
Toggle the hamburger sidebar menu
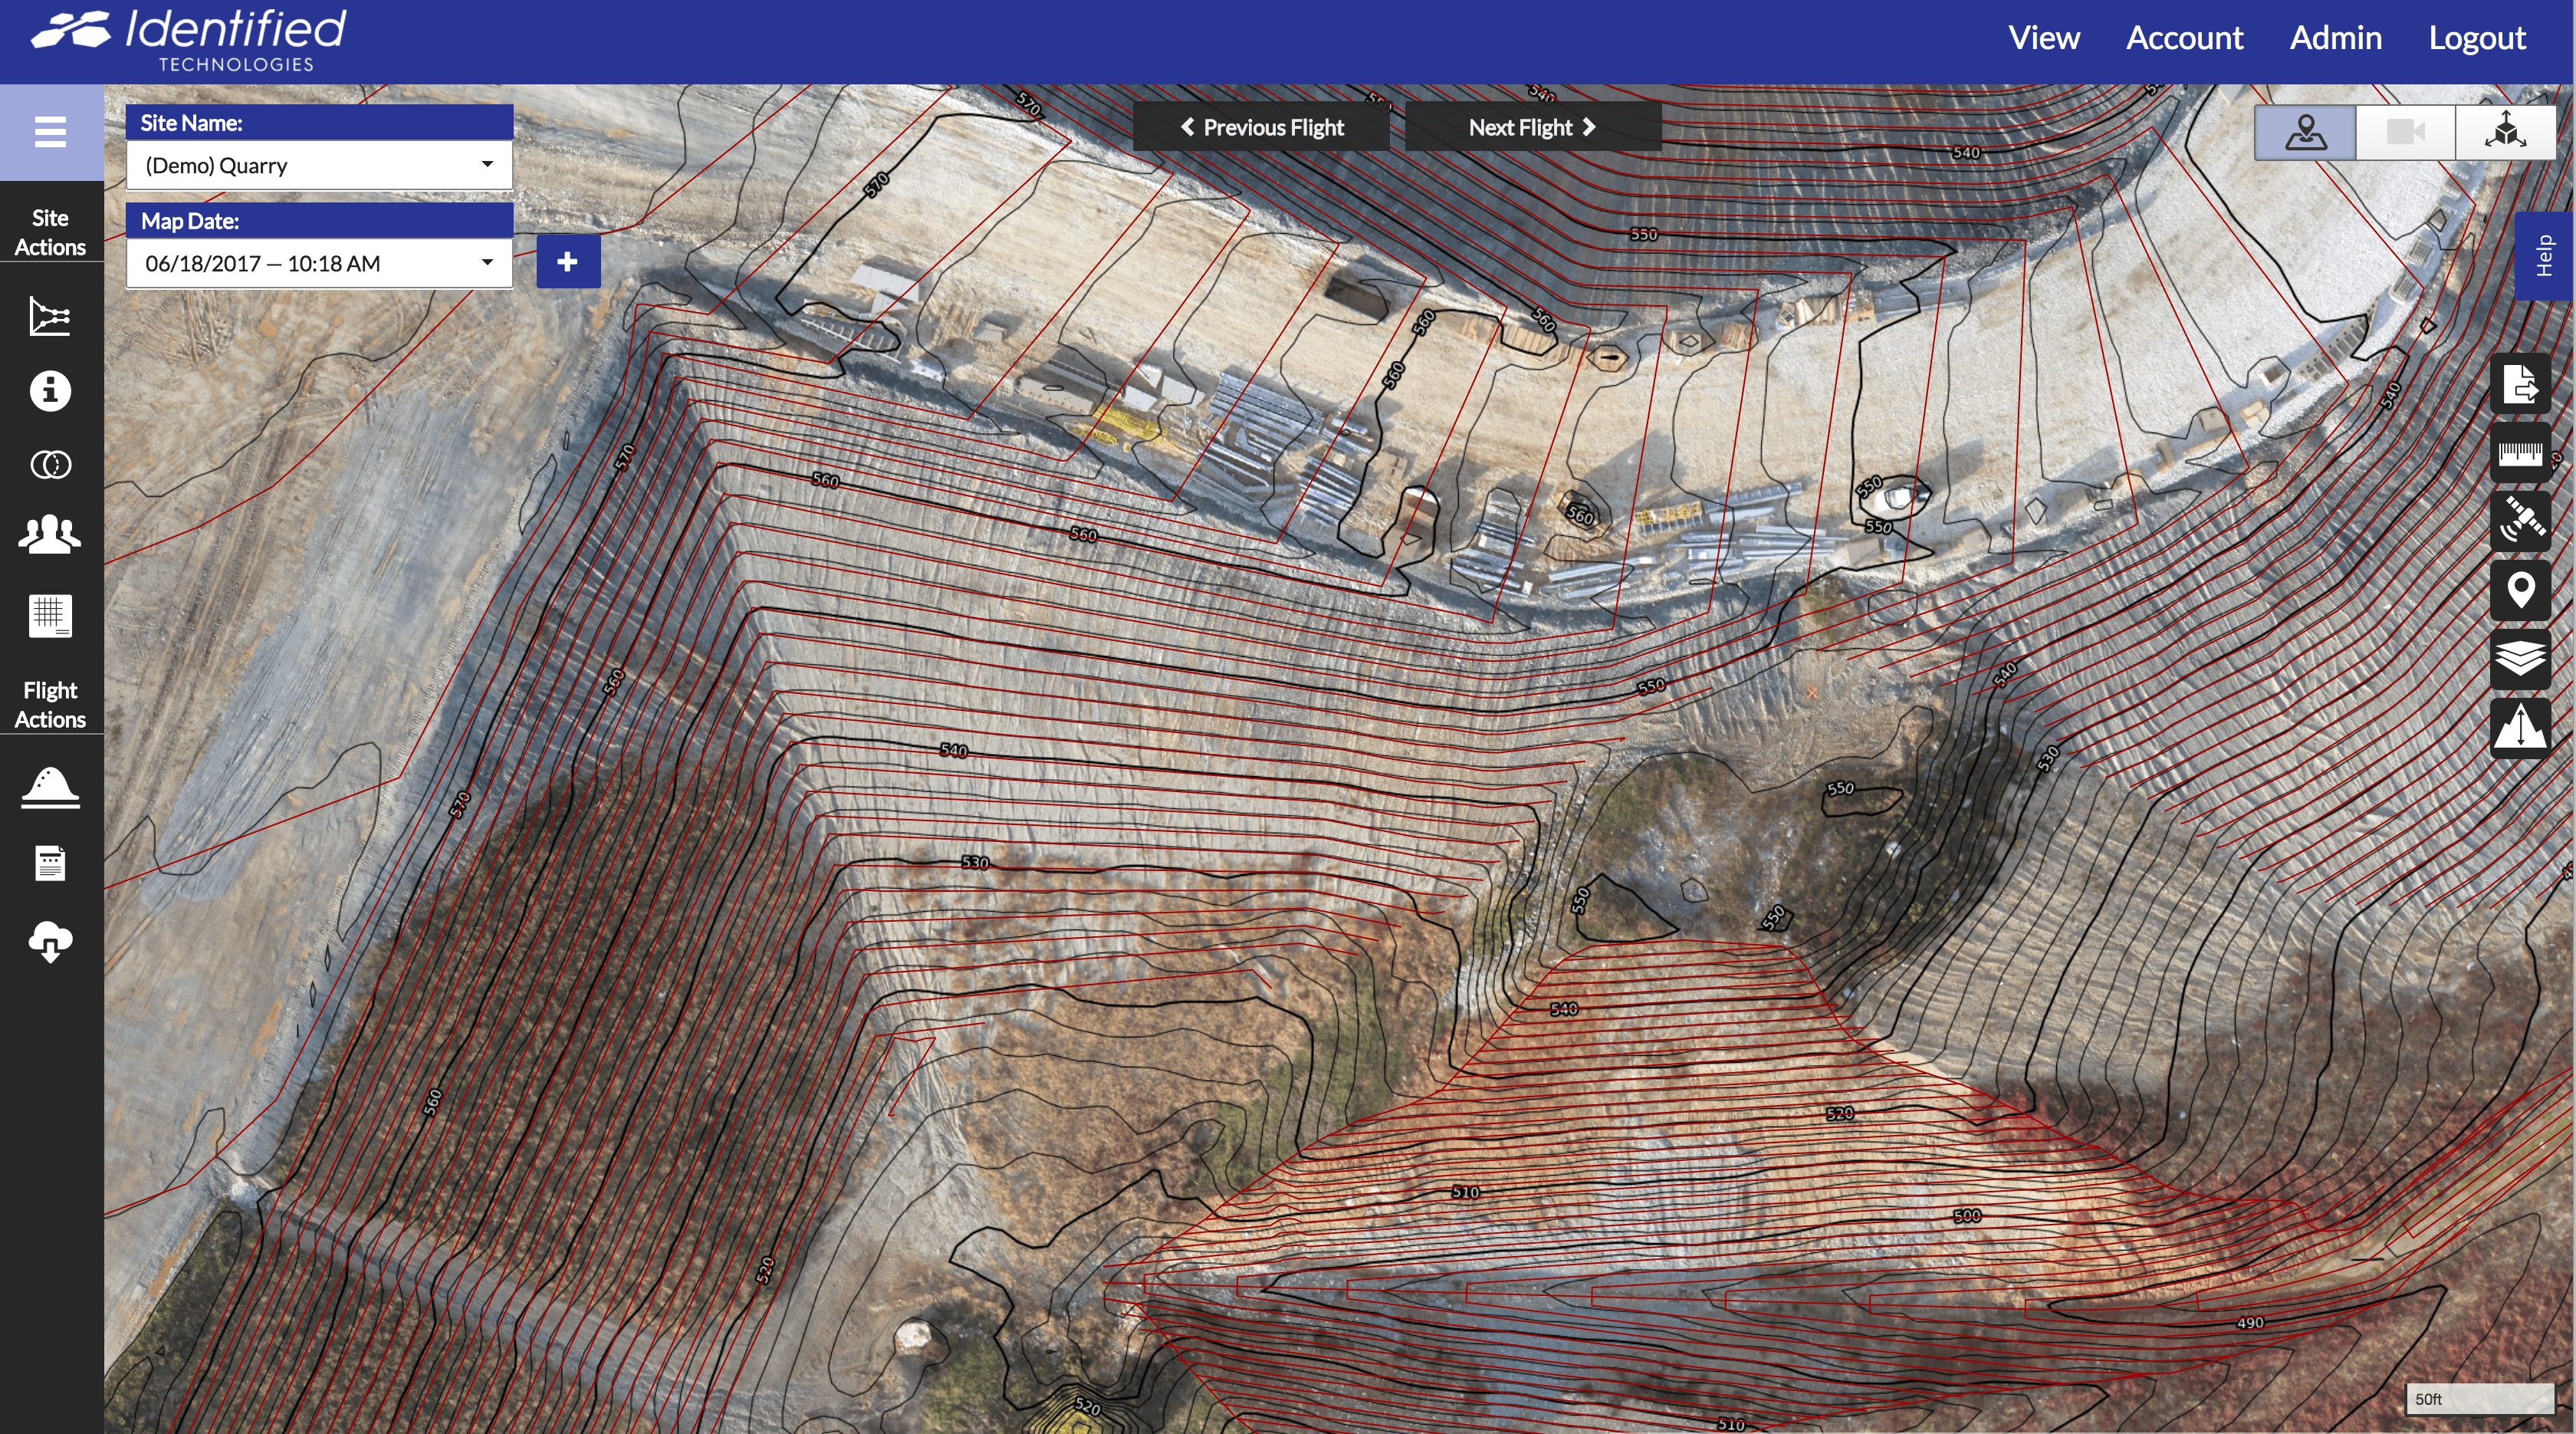coord(50,131)
